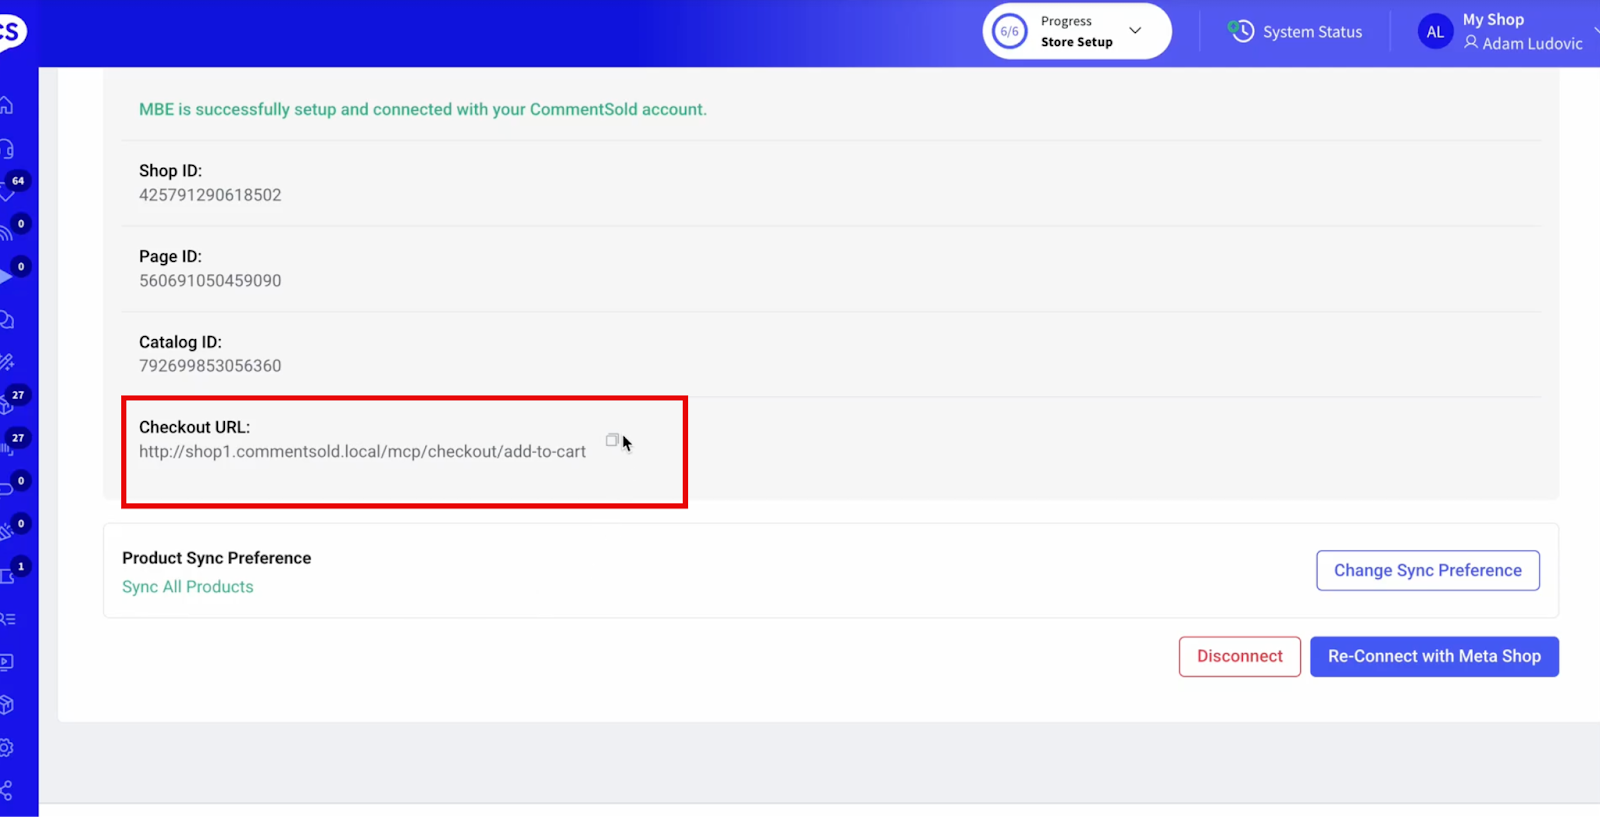Image resolution: width=1600 pixels, height=817 pixels.
Task: Click the share icon at sidebar bottom
Action: pyautogui.click(x=7, y=791)
